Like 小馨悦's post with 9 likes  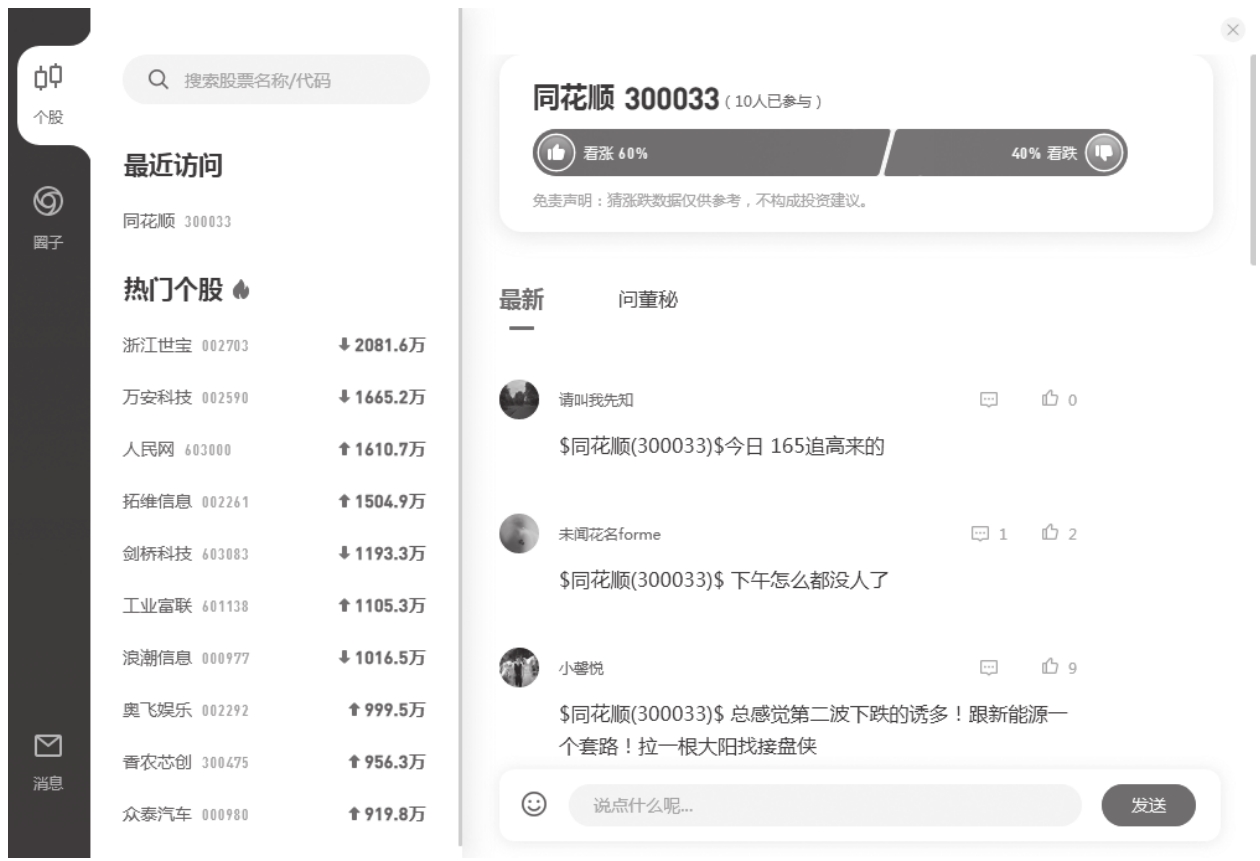pyautogui.click(x=1059, y=667)
